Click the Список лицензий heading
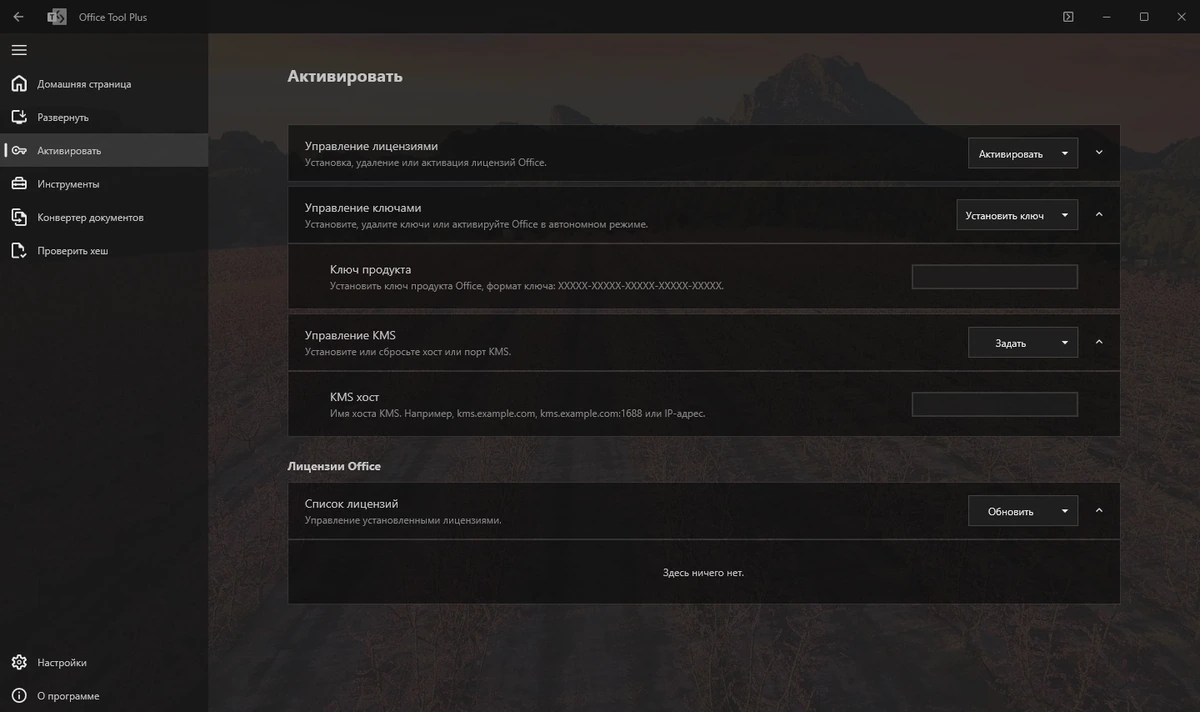The height and width of the screenshot is (712, 1200). [x=351, y=504]
